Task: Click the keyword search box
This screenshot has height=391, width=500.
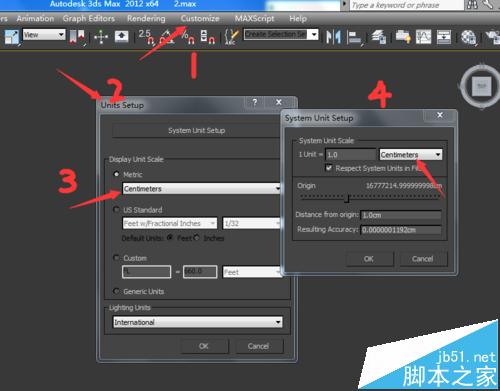Action: tap(406, 5)
